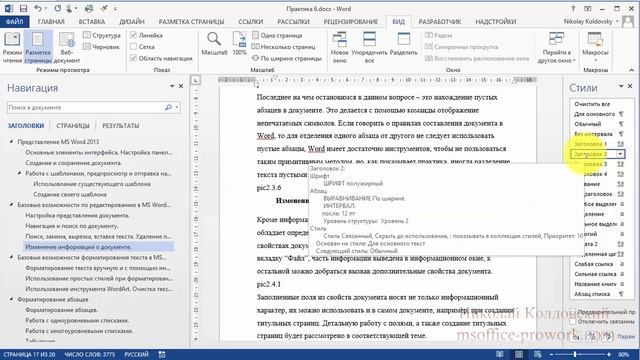The height and width of the screenshot is (360, 640).
Task: Show РЕЗУЛЬТАТЫ tab in Navigation pane
Action: click(120, 126)
